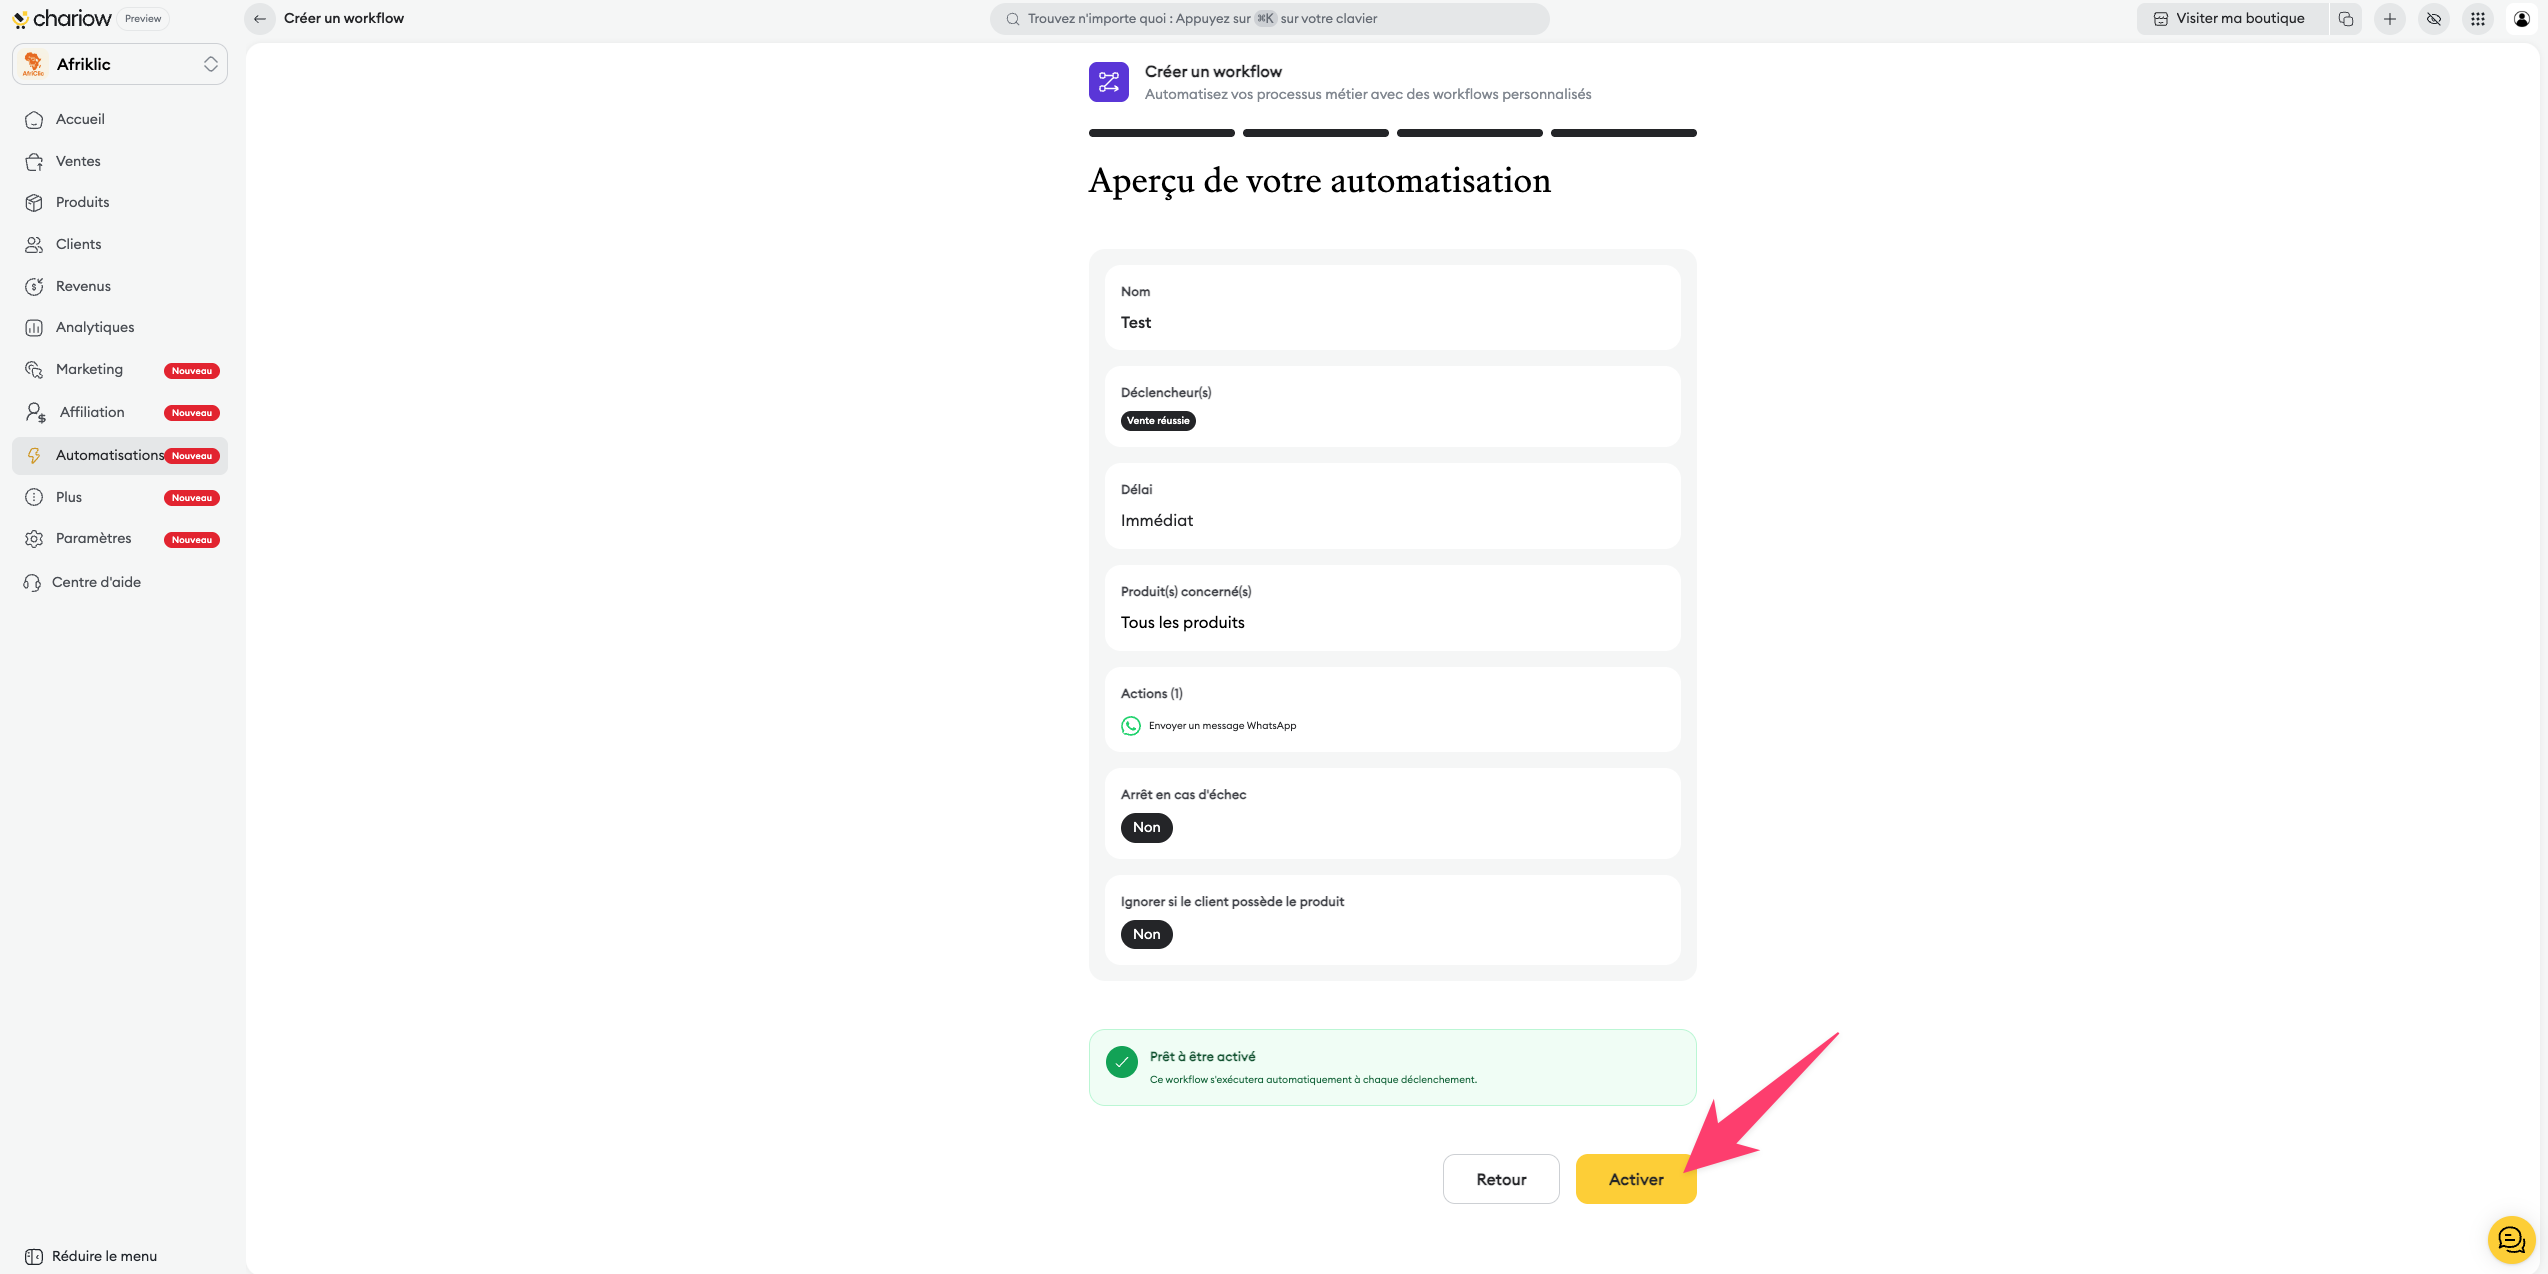Image resolution: width=2548 pixels, height=1274 pixels.
Task: Click the first progress step bar
Action: click(1161, 133)
